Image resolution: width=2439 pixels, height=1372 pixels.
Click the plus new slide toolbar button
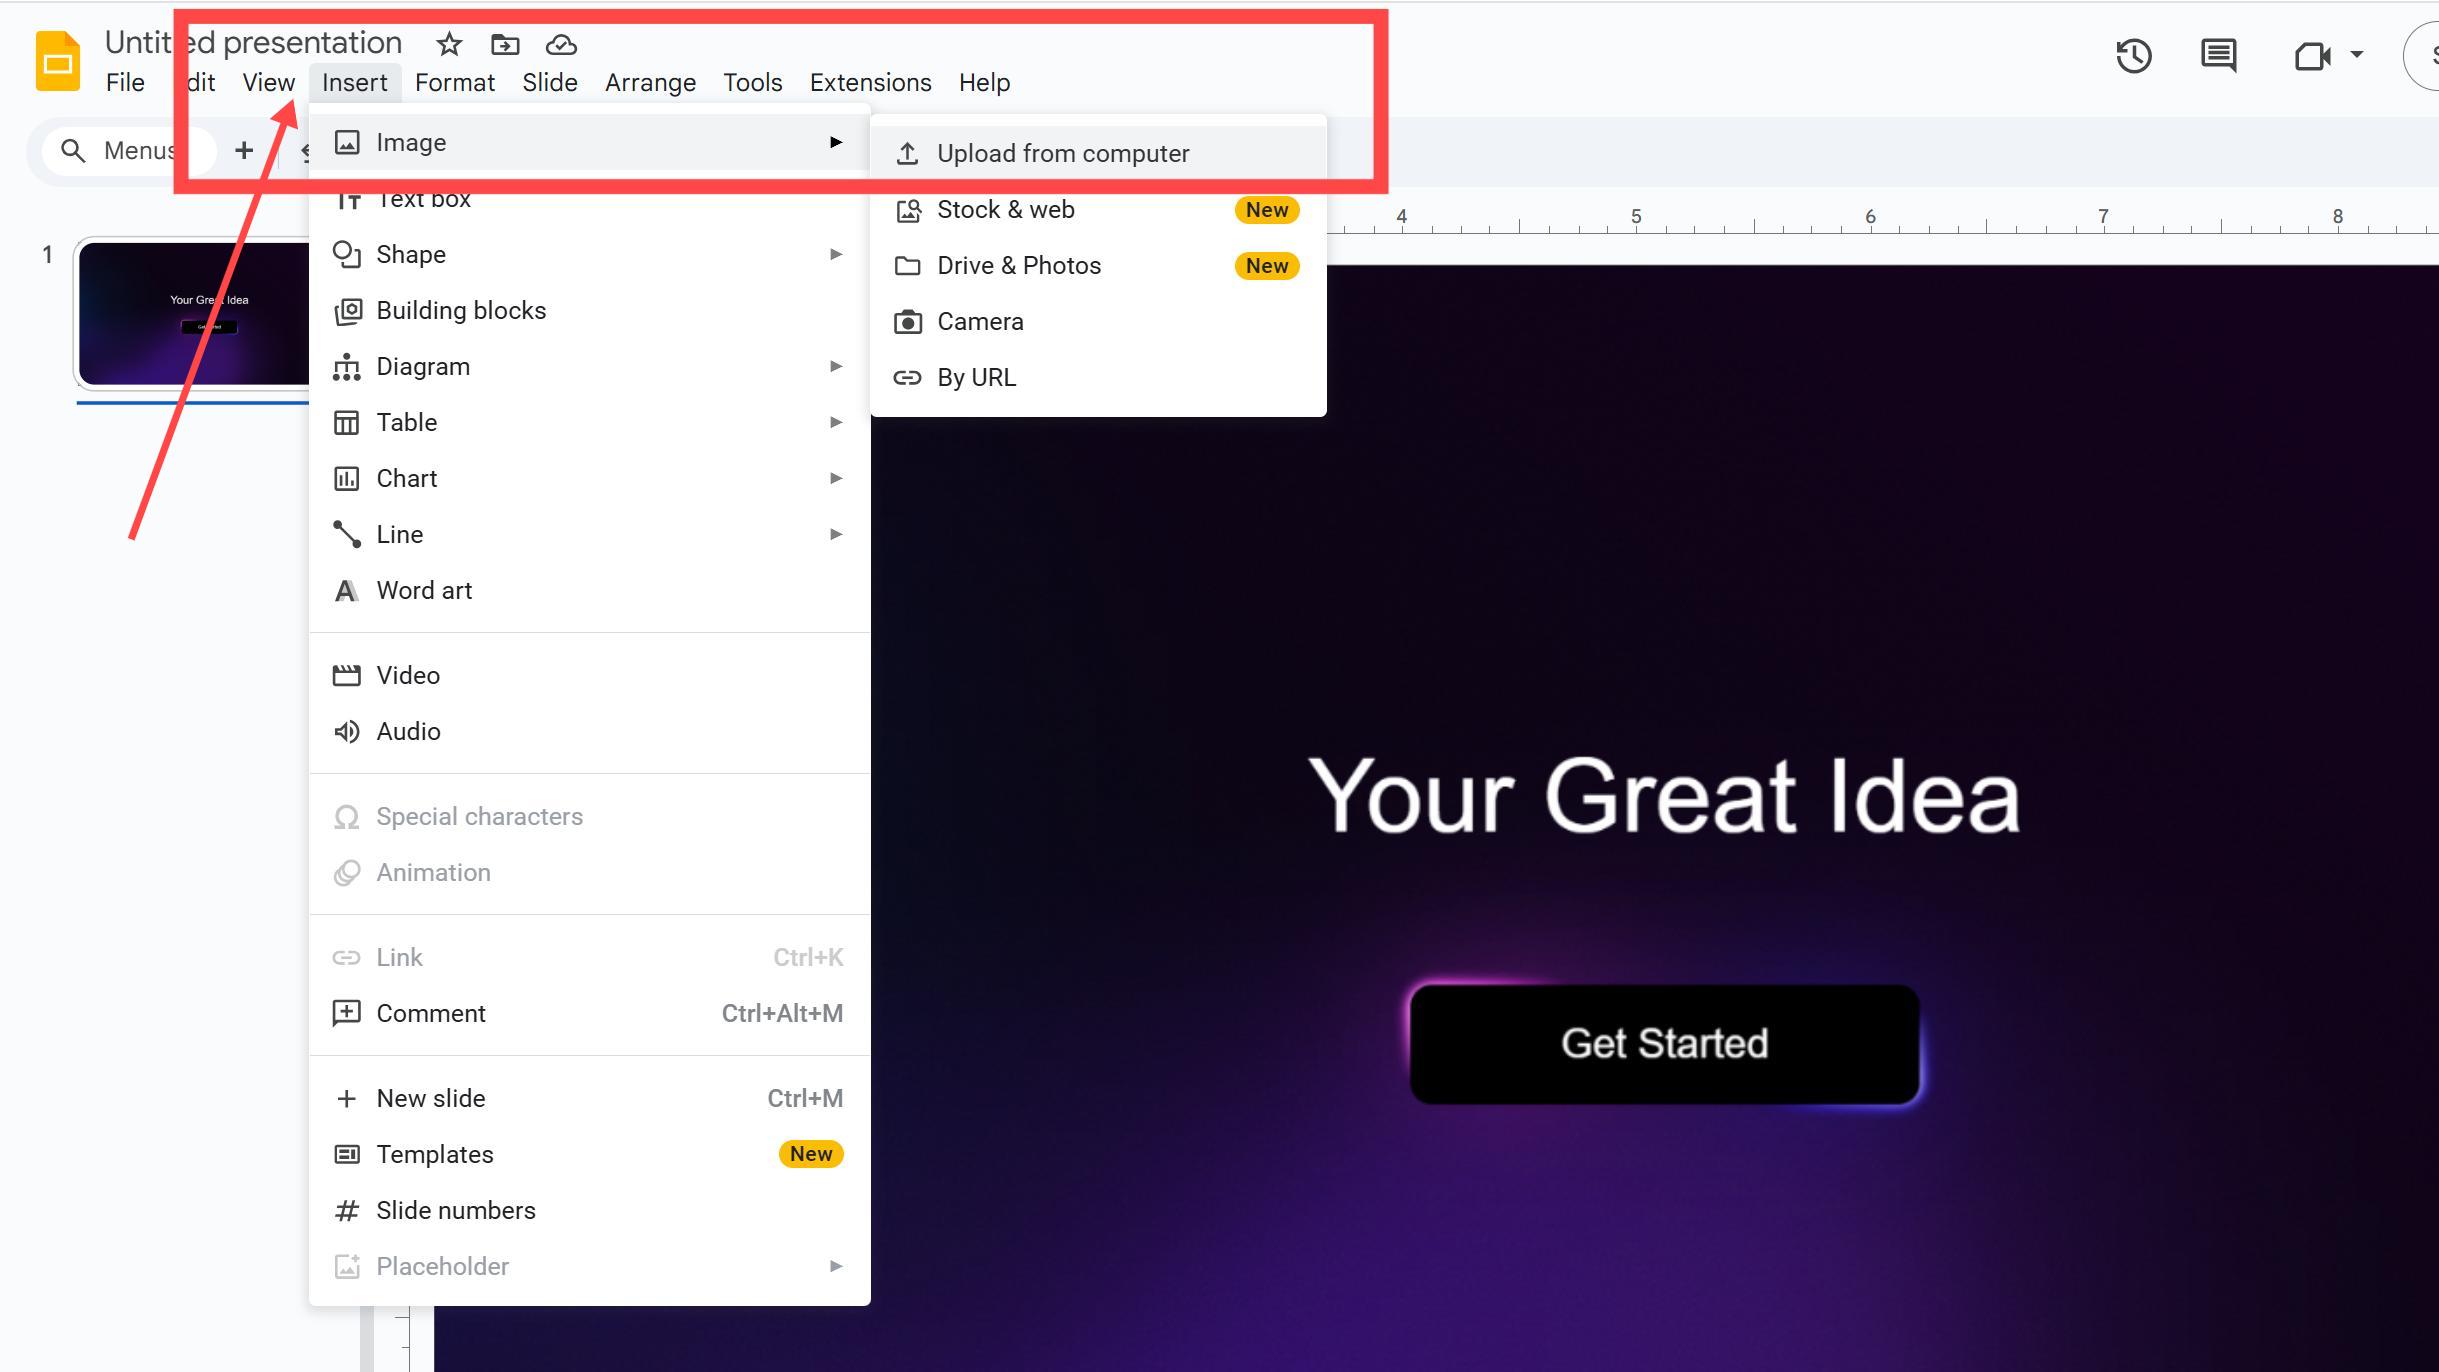243,150
